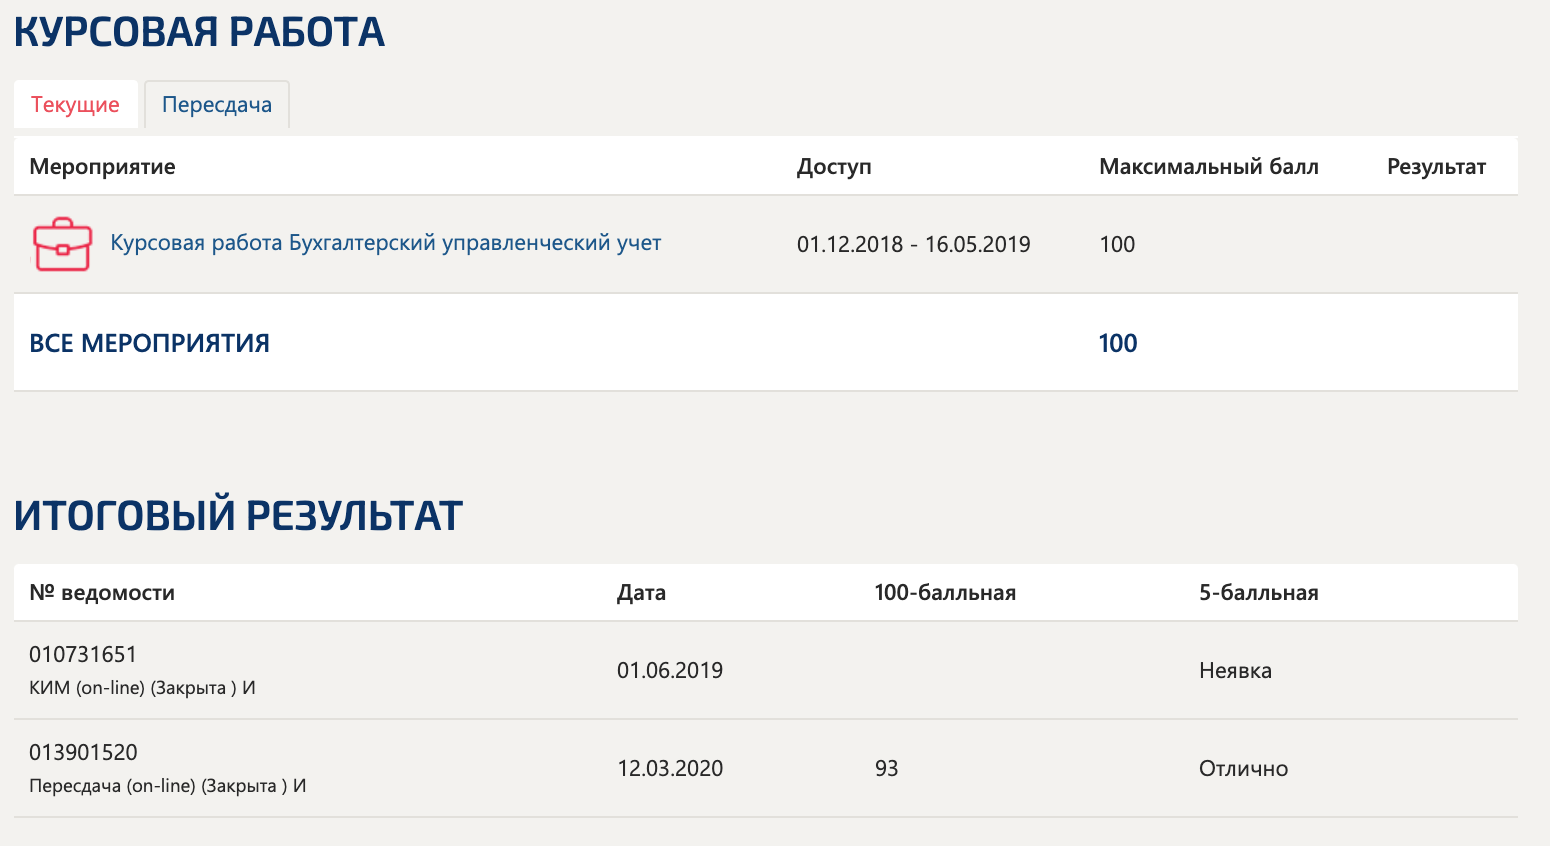Click the Неявка result cell

pos(1235,671)
